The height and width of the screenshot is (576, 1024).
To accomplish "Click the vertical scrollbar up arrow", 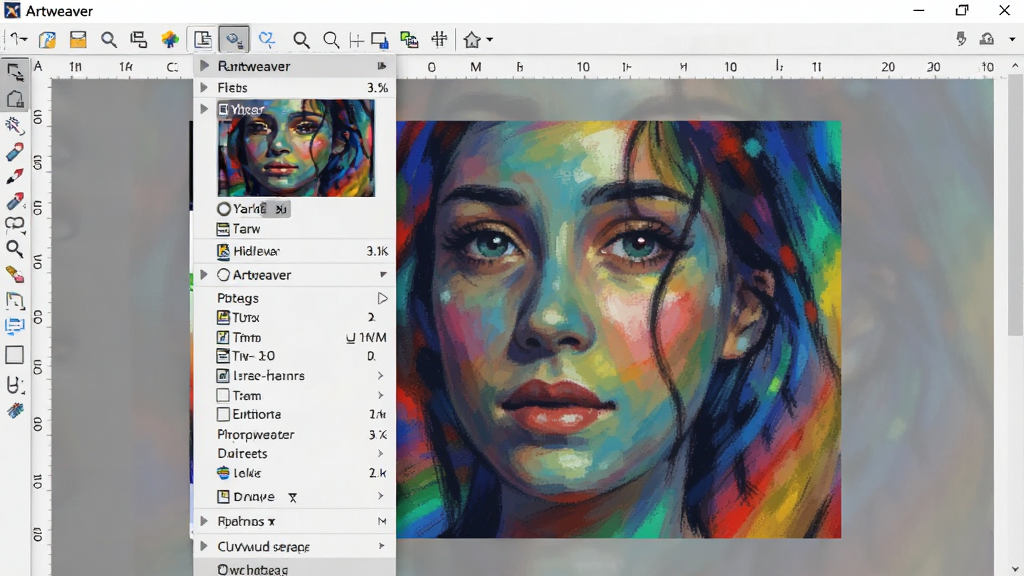I will 1015,66.
